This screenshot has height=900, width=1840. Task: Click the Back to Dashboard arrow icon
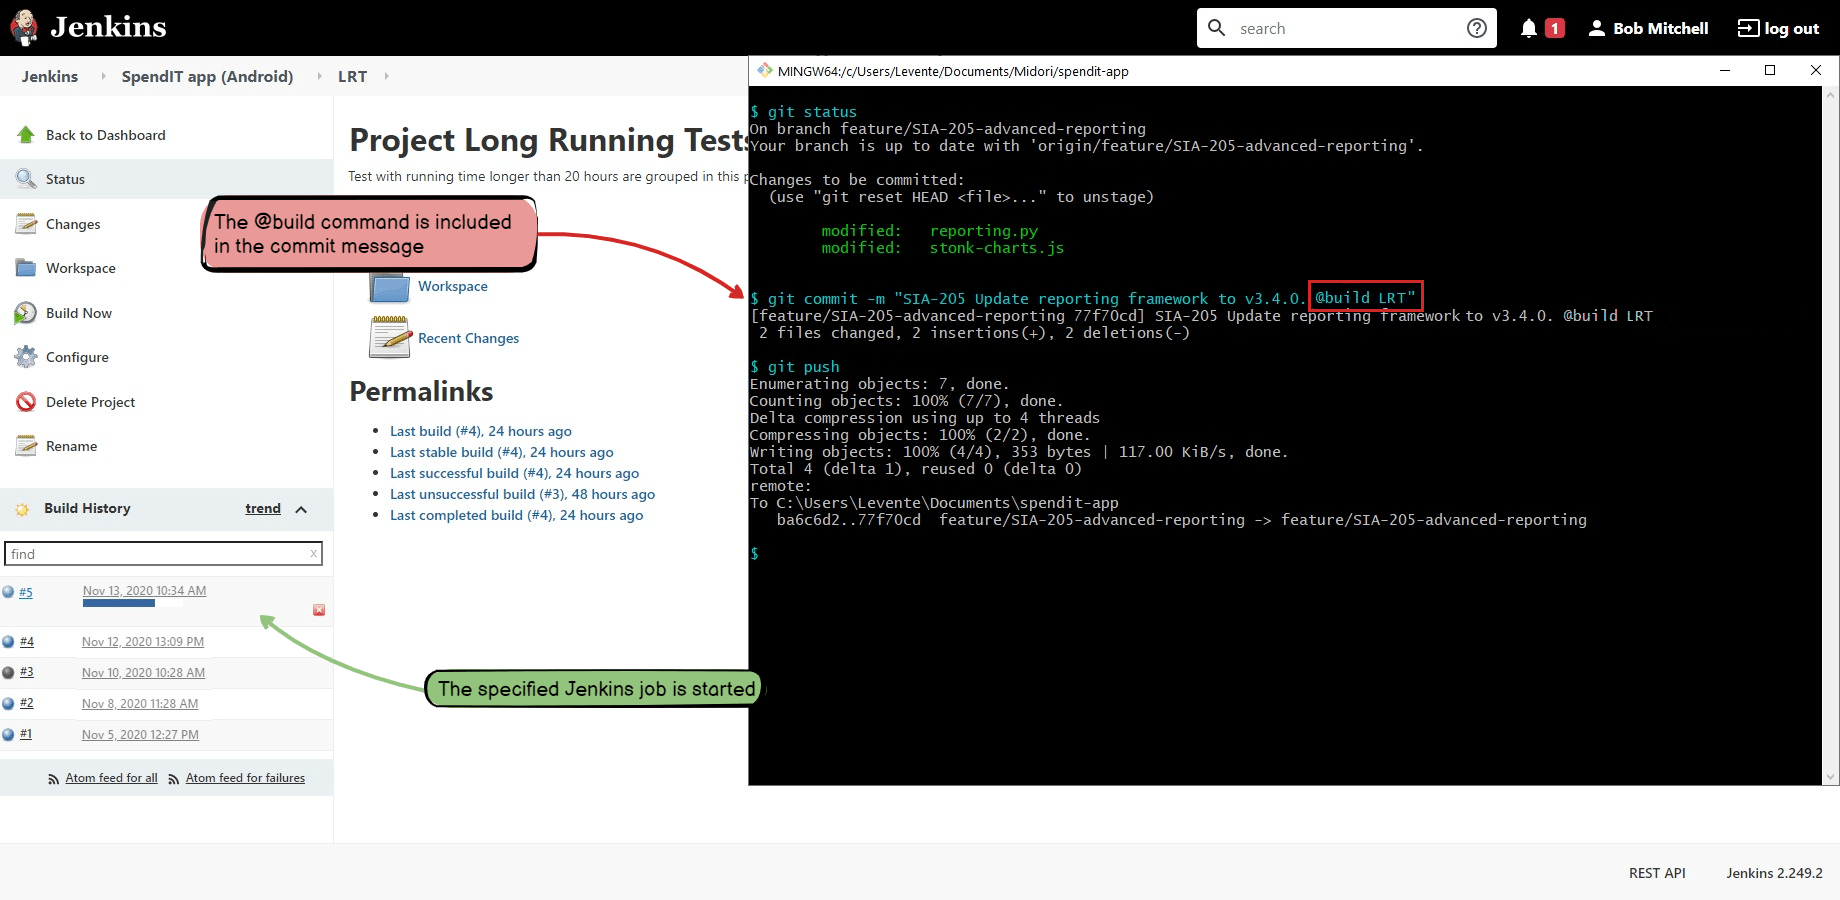[26, 135]
